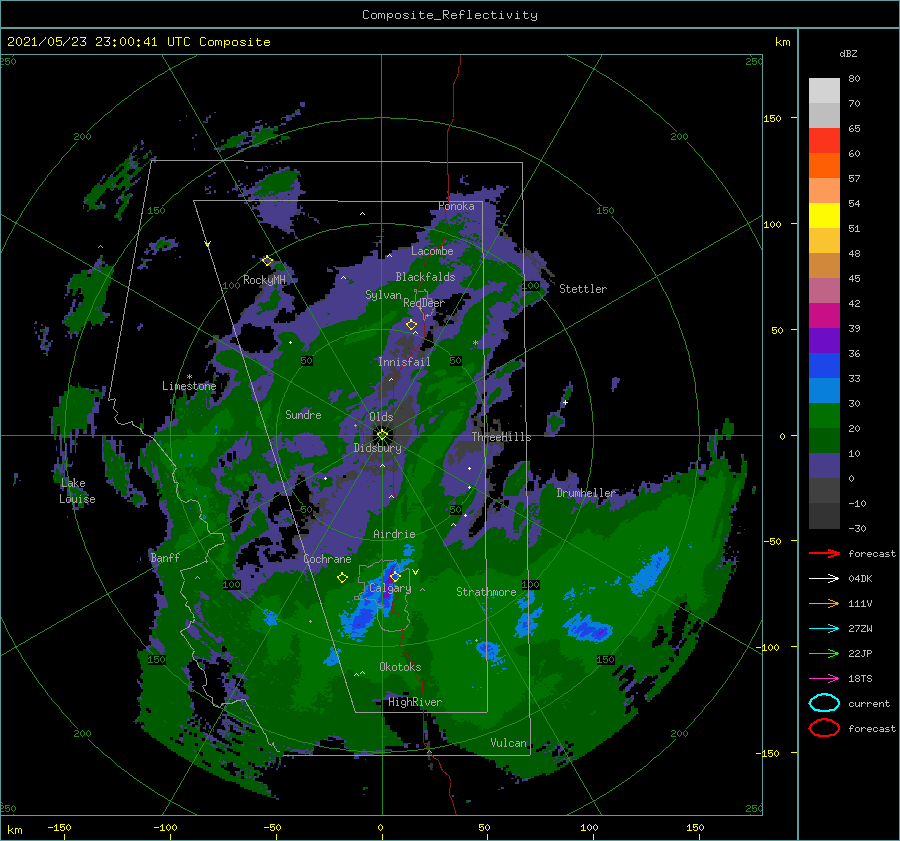The height and width of the screenshot is (841, 900).
Task: Click the Drumheller label
Action: pyautogui.click(x=586, y=493)
